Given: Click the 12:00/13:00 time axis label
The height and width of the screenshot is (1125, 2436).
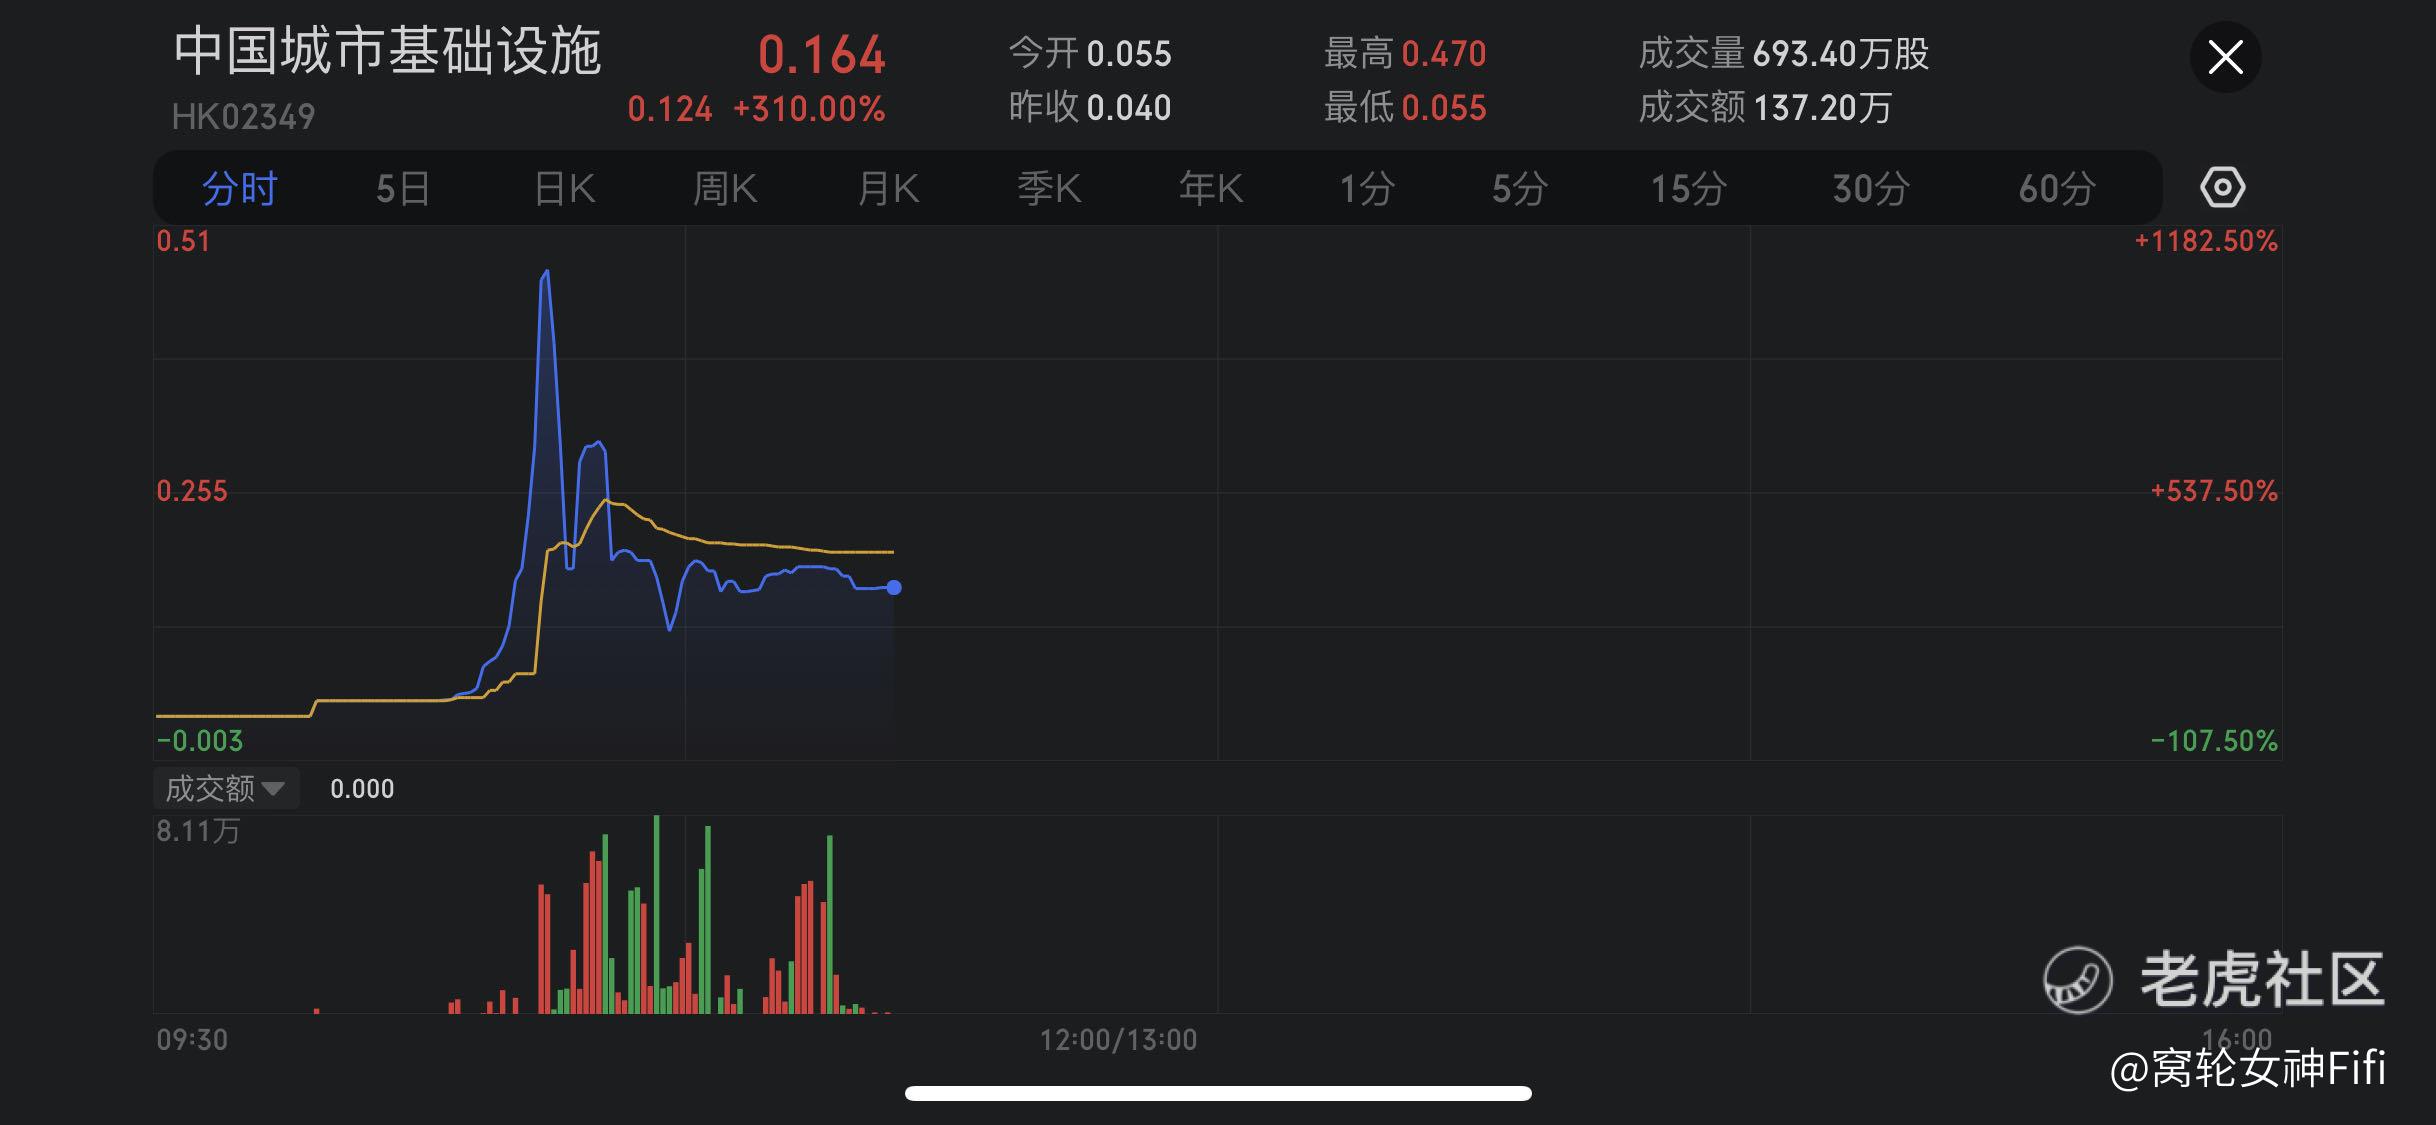Looking at the screenshot, I should tap(1118, 1040).
